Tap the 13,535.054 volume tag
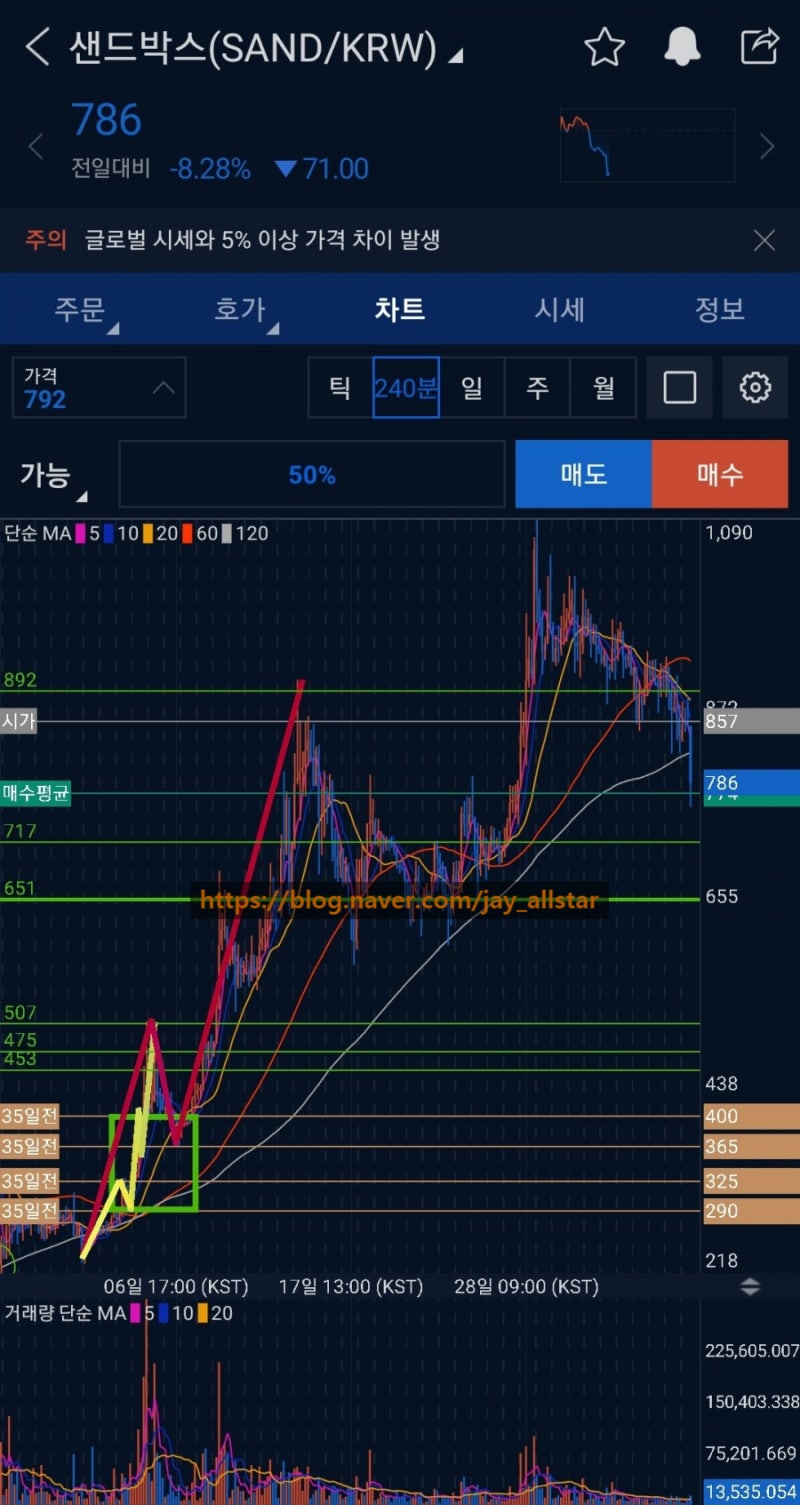This screenshot has height=1505, width=800. click(751, 1492)
